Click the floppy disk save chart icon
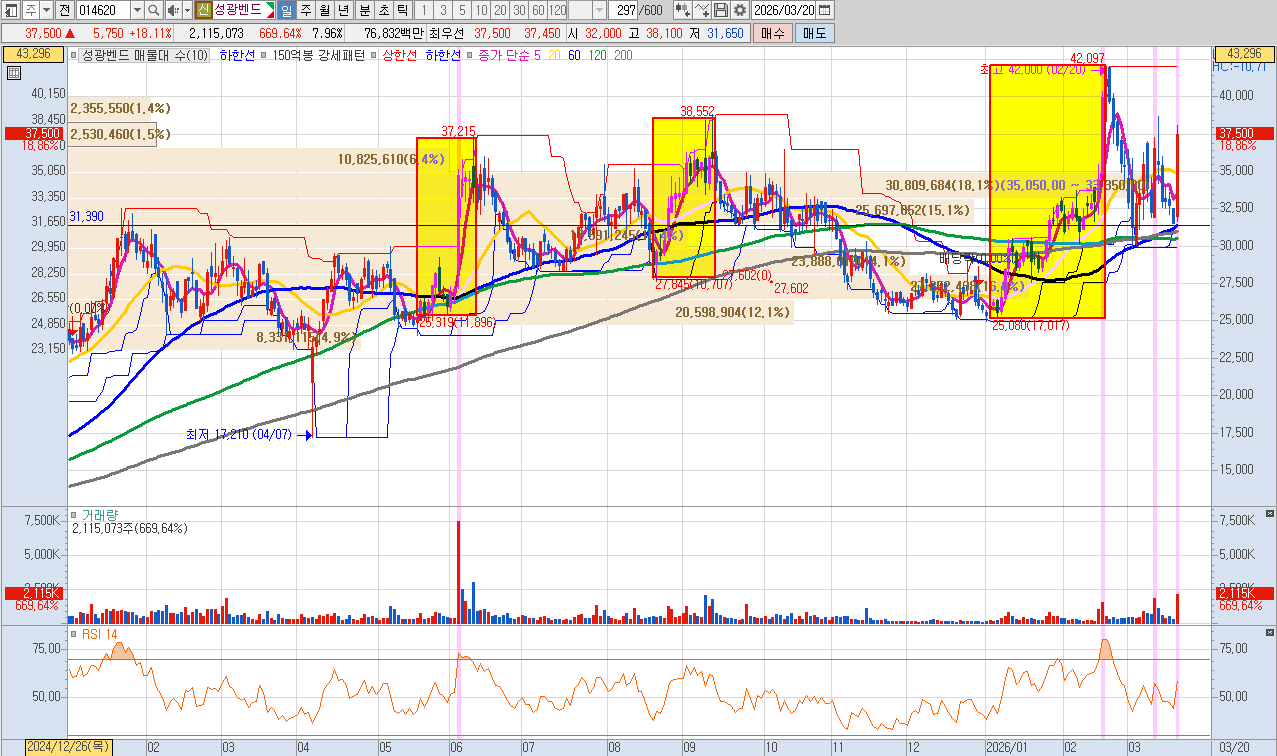Viewport: 1277px width, 756px height. pos(720,10)
